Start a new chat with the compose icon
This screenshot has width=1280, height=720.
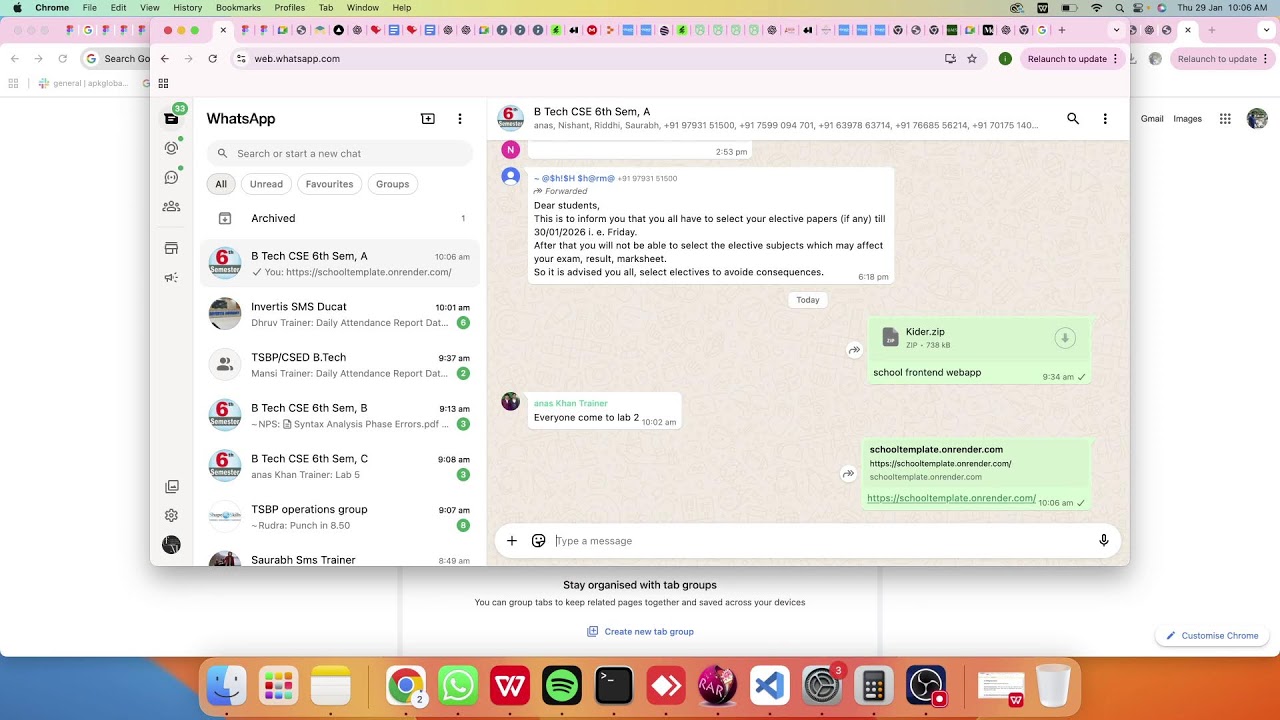[x=428, y=119]
